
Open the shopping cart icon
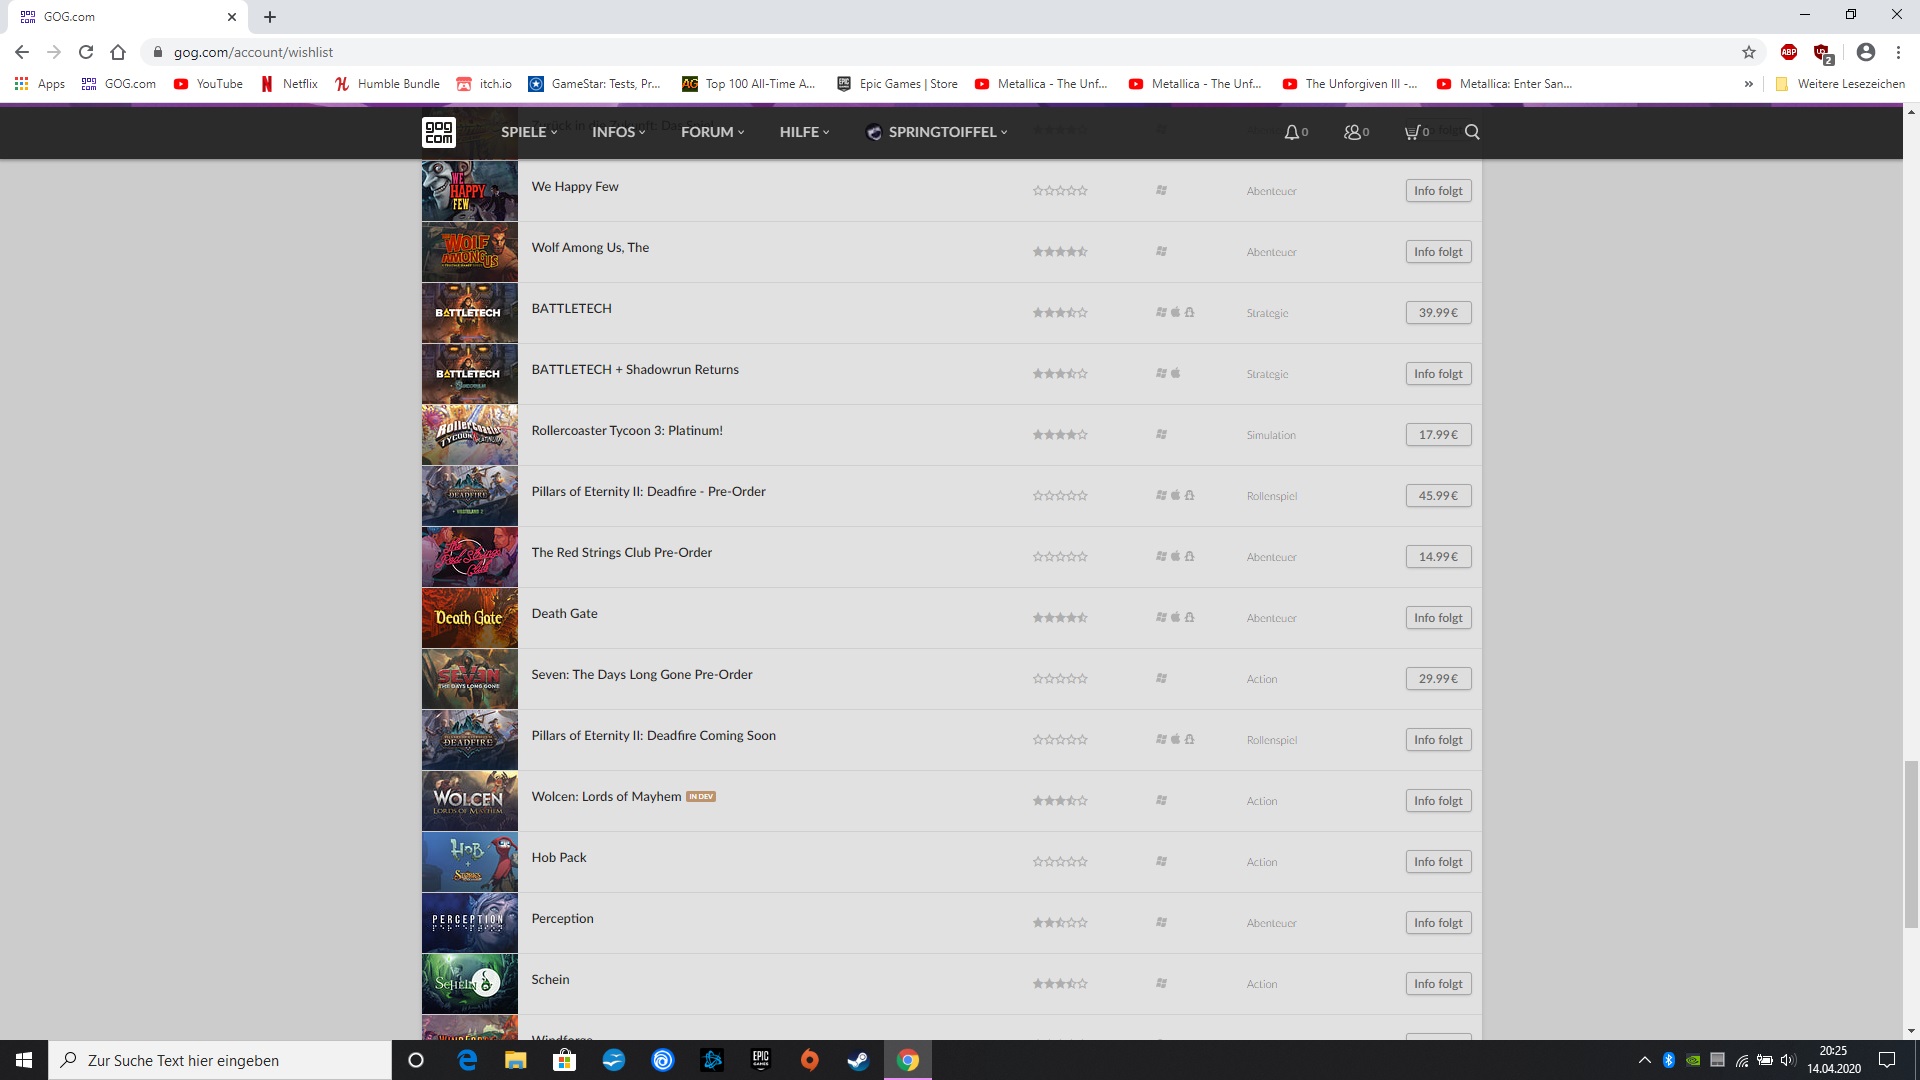pos(1416,132)
